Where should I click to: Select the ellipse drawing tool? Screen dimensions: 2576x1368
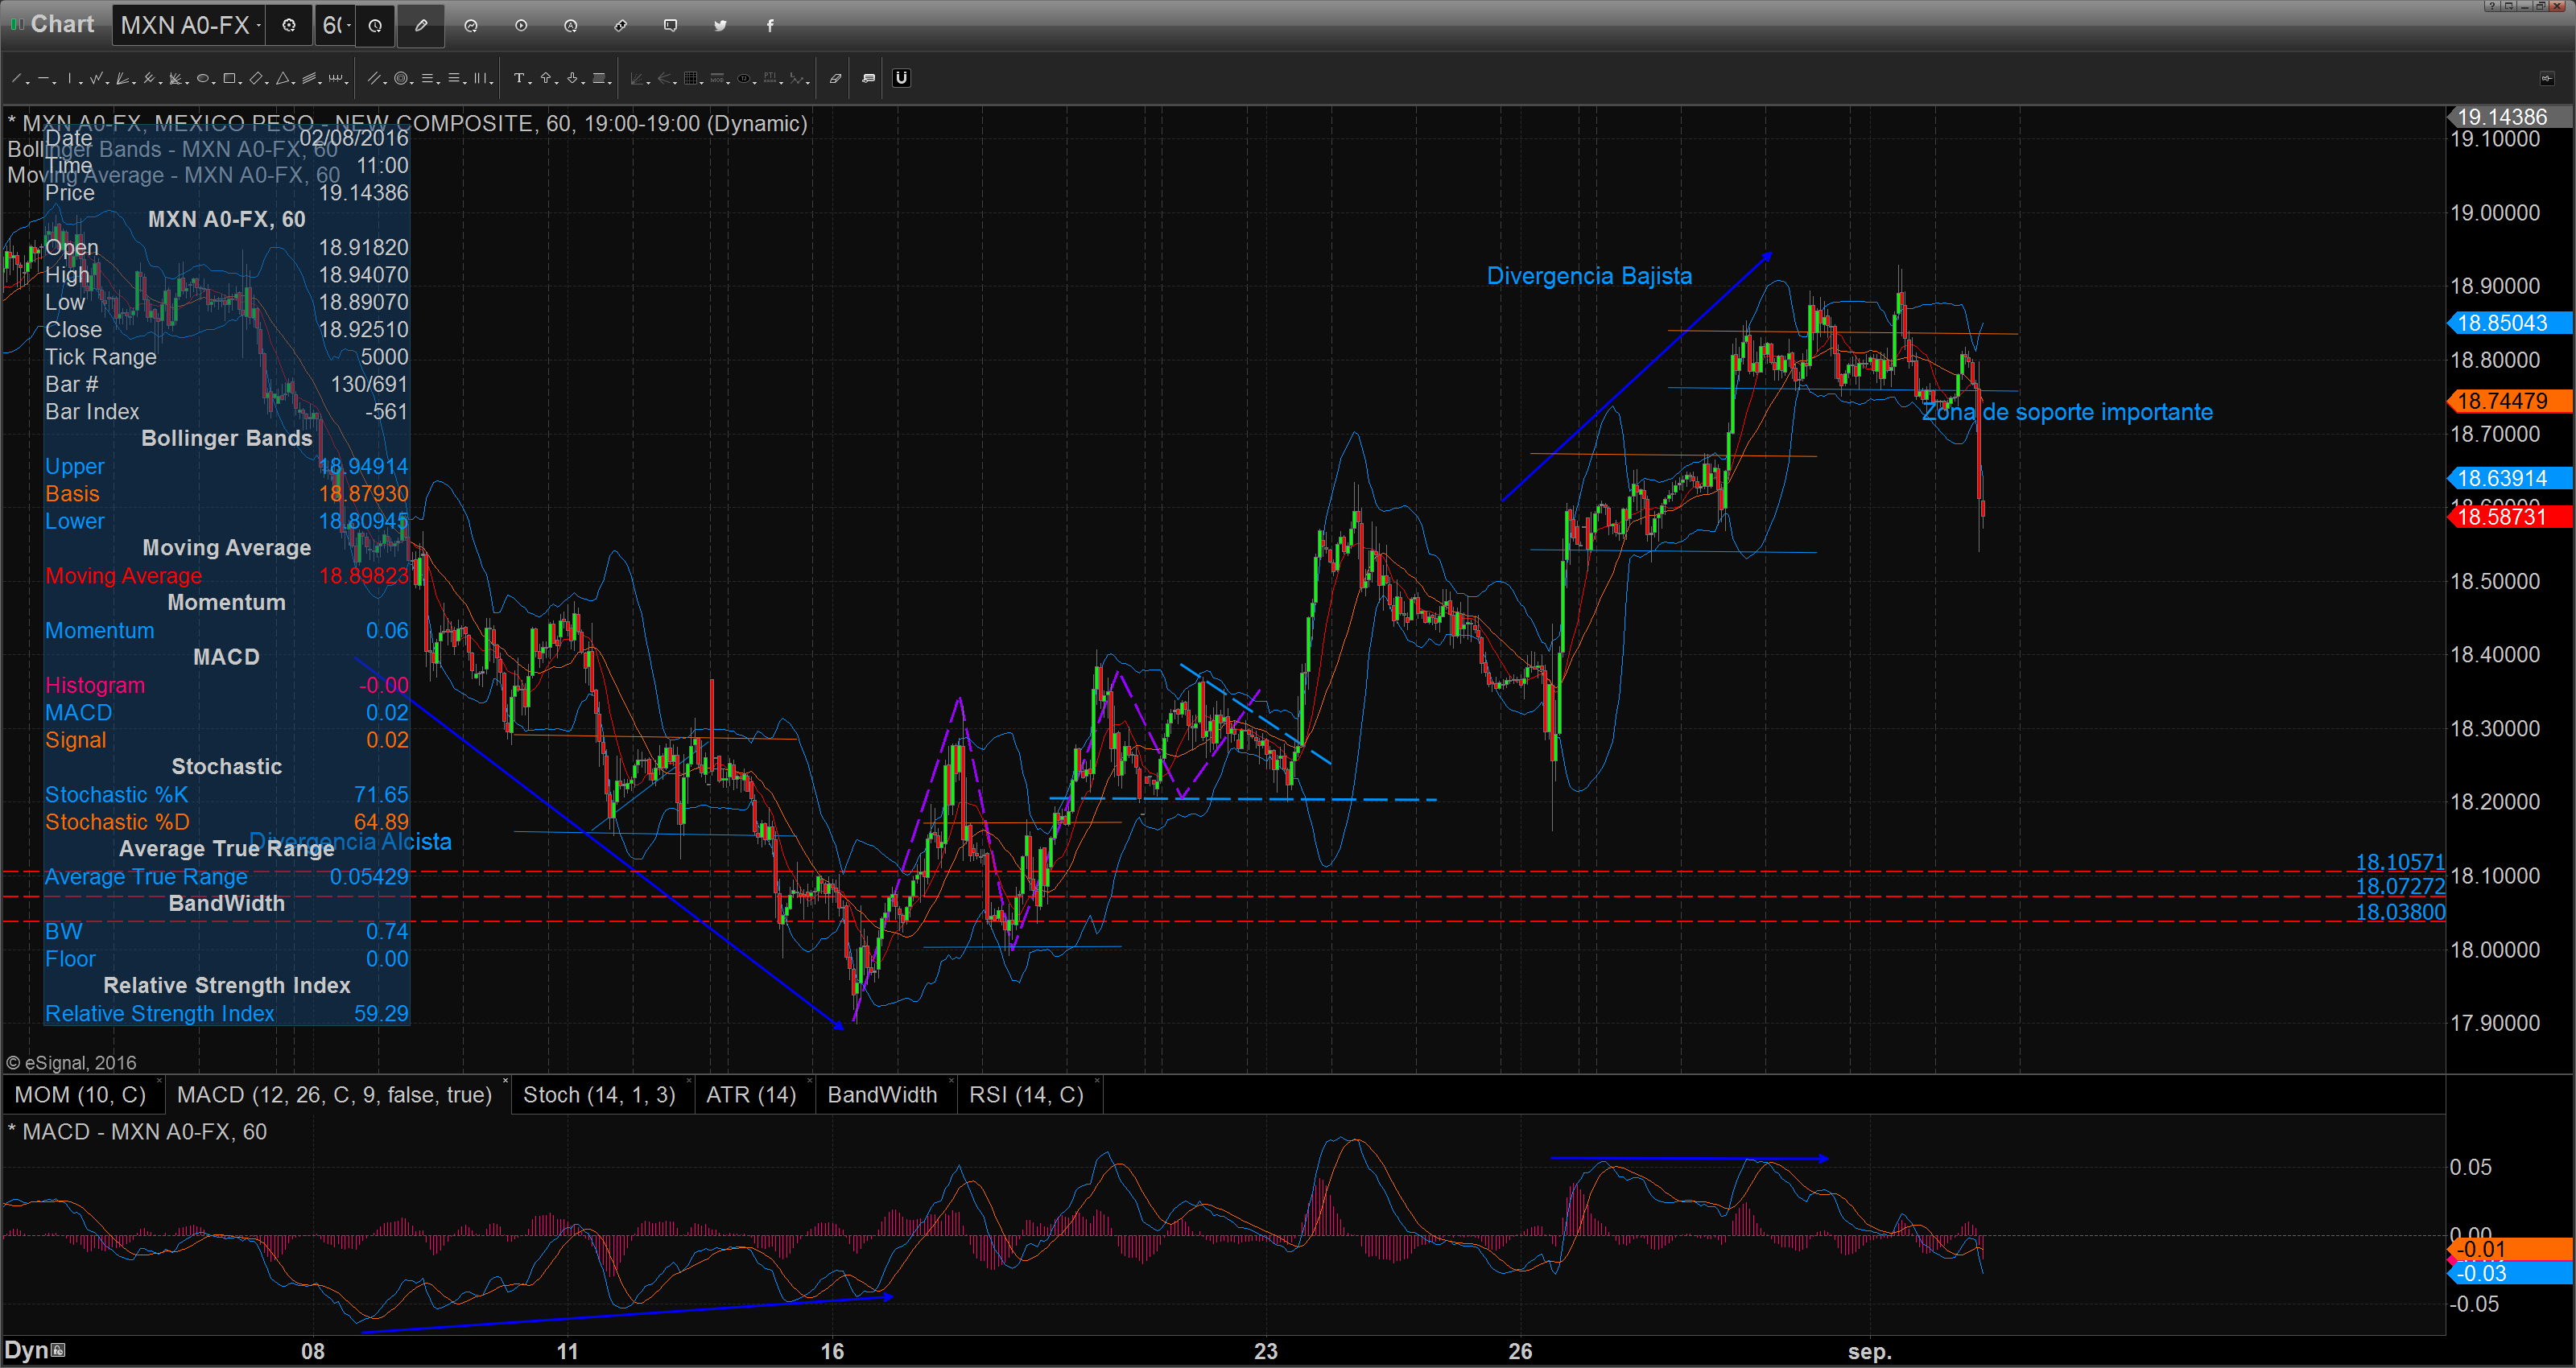[x=203, y=78]
